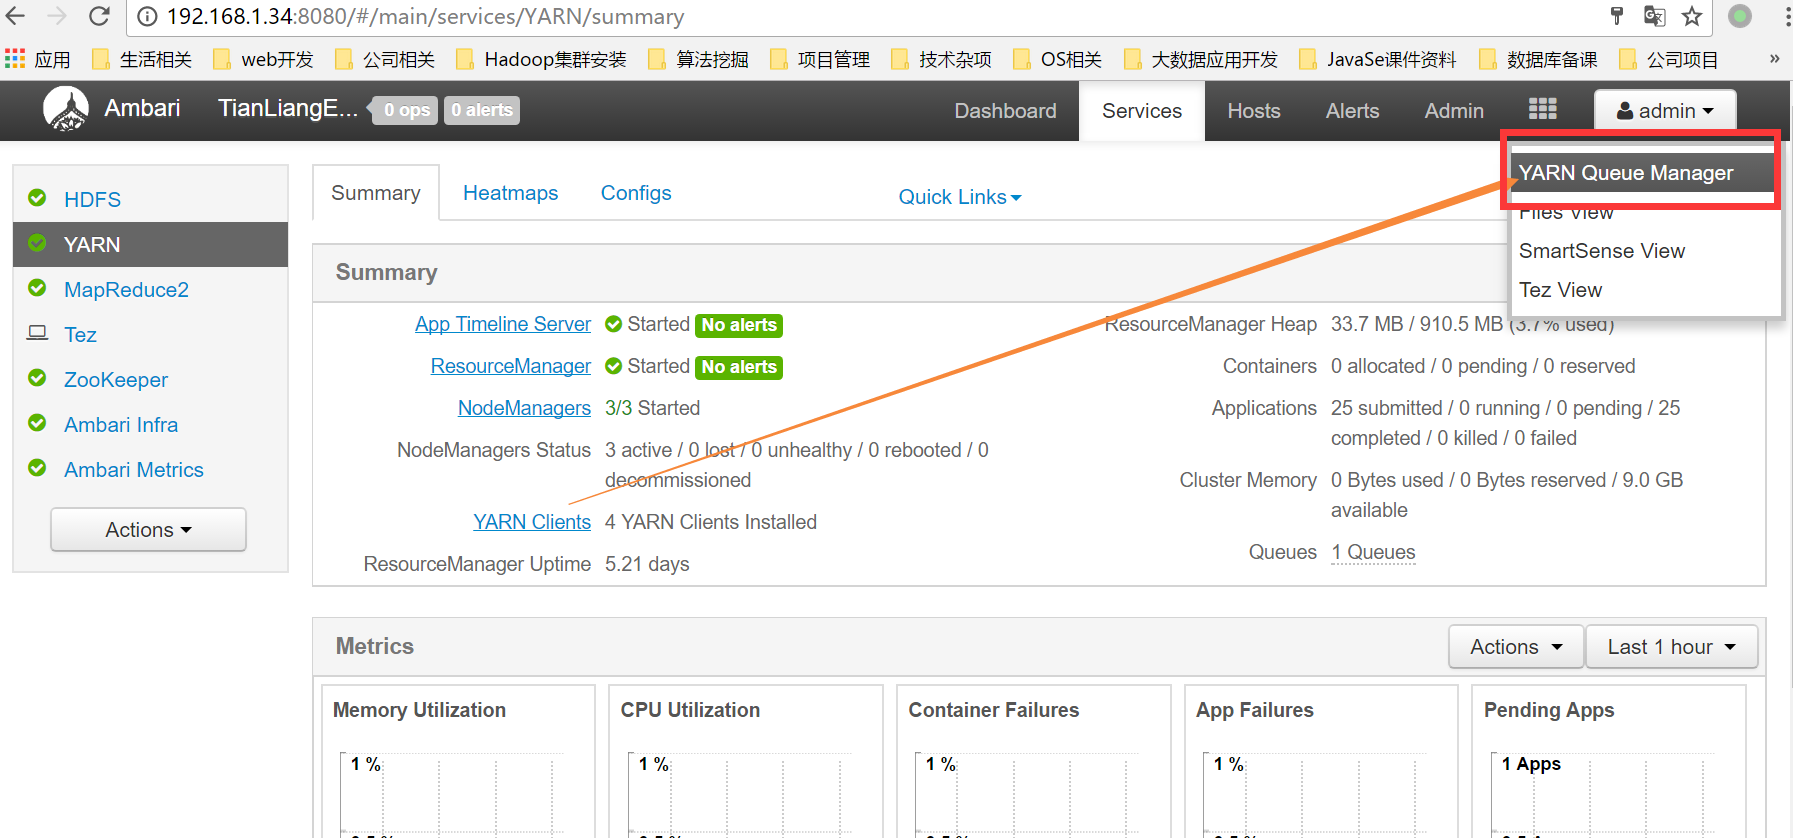The width and height of the screenshot is (1793, 838).
Task: Click ResourceManager No alerts badge
Action: [739, 367]
